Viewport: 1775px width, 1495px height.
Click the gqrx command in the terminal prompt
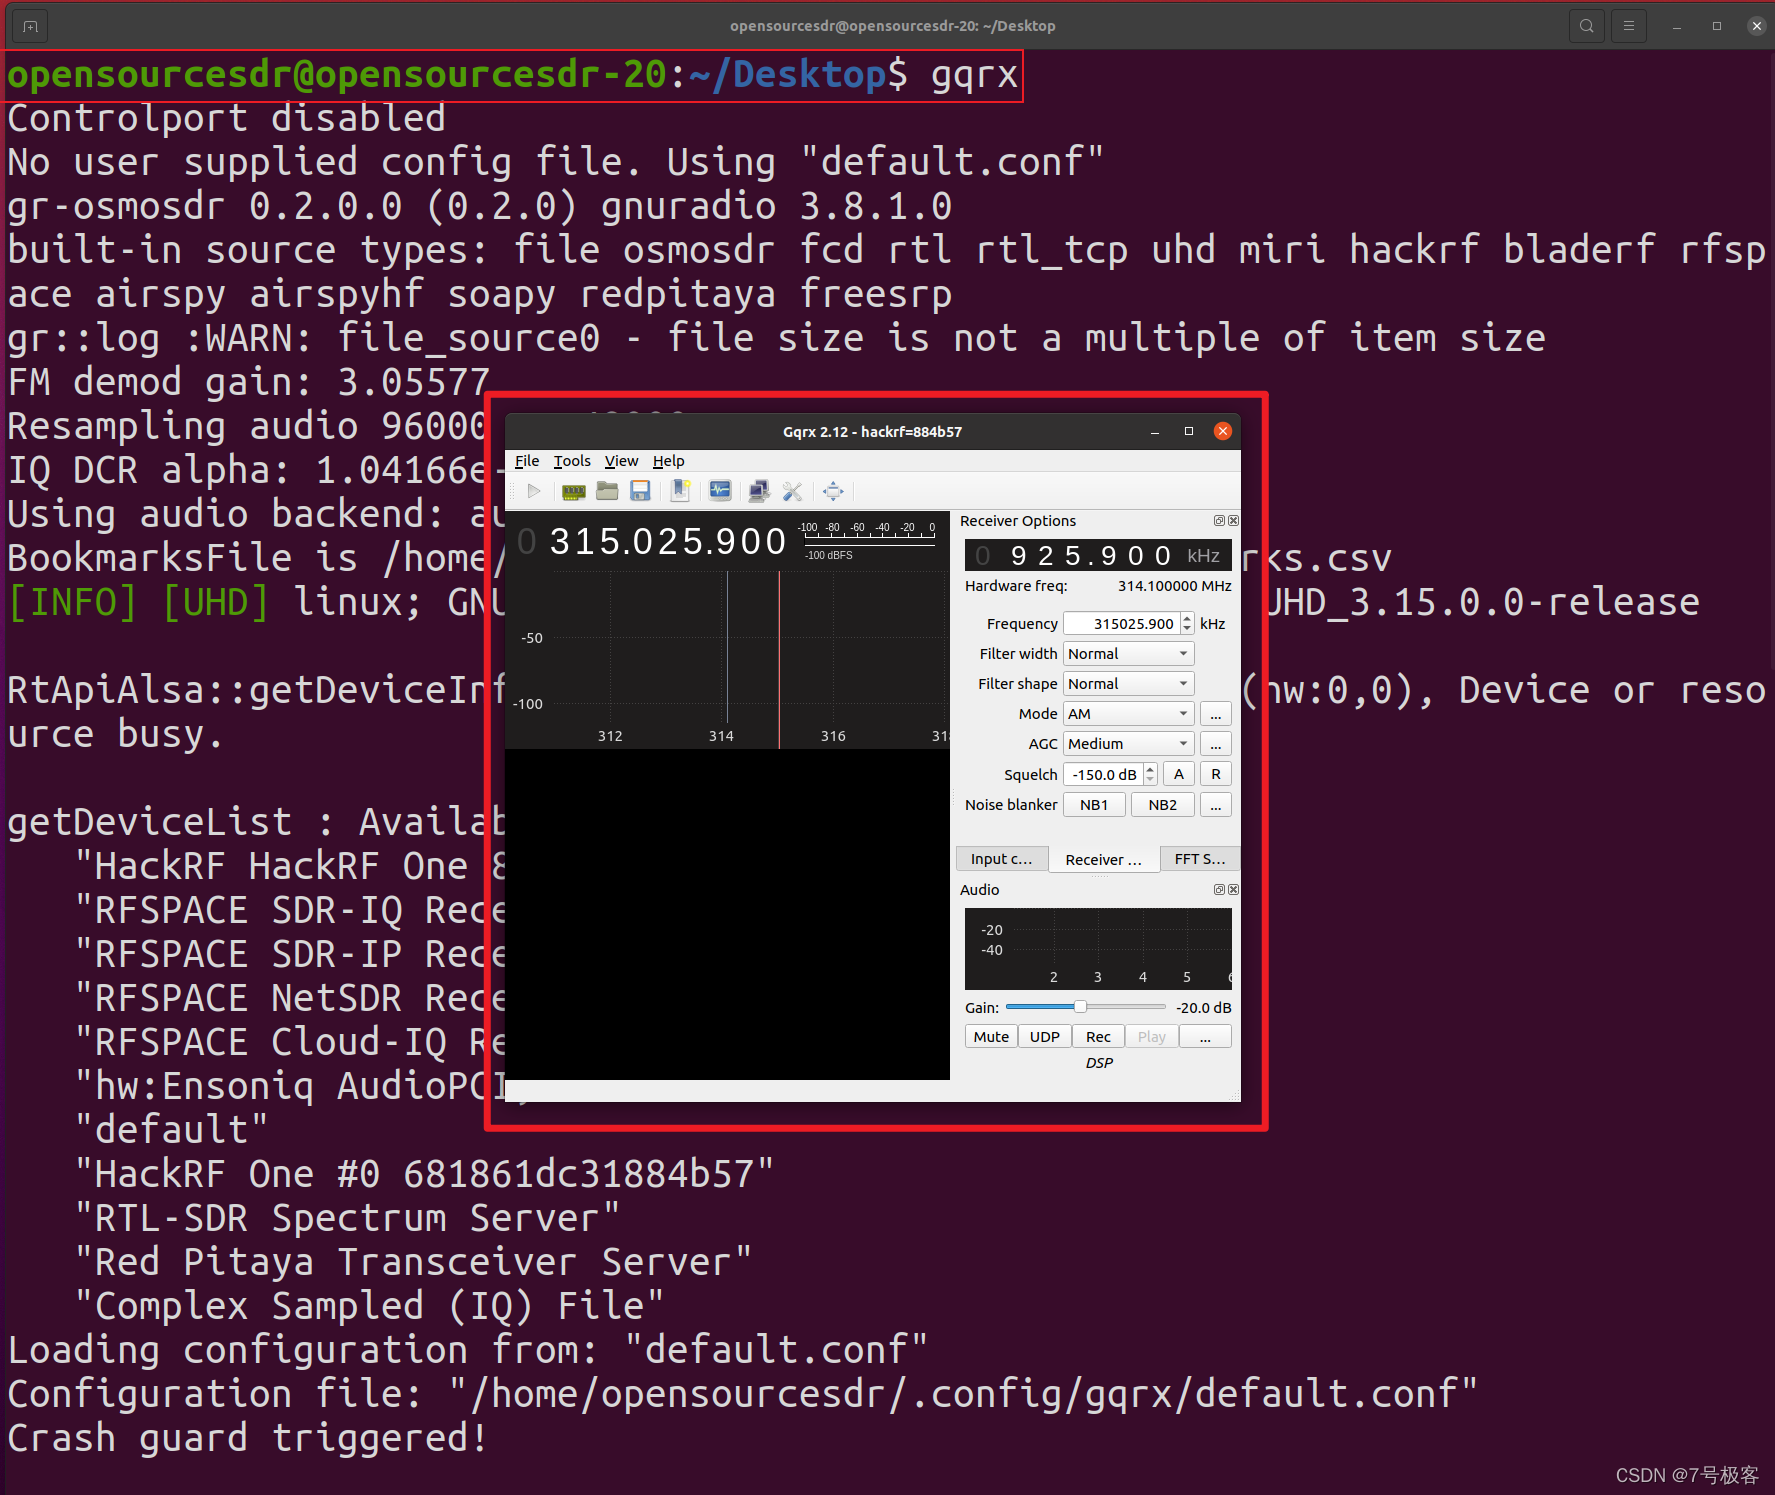(x=974, y=75)
